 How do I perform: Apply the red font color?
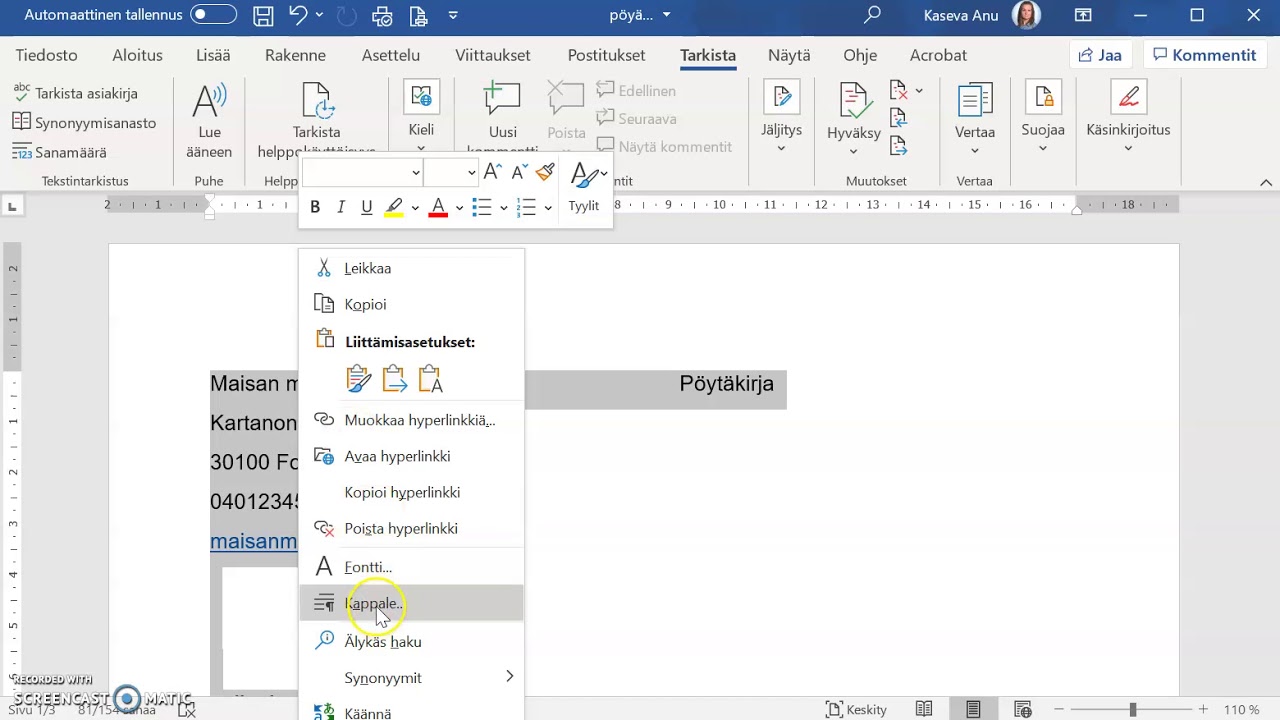(438, 207)
